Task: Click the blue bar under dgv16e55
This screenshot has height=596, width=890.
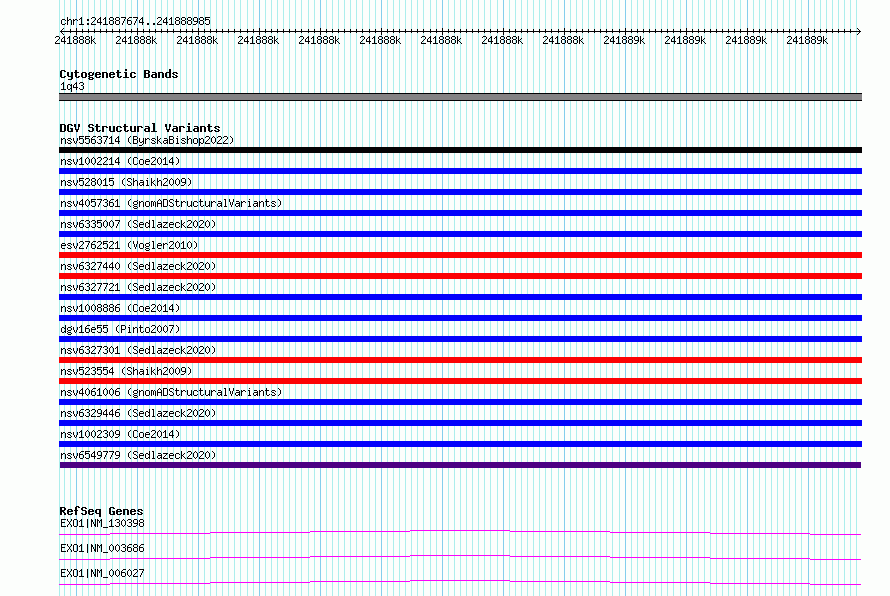Action: click(x=460, y=339)
